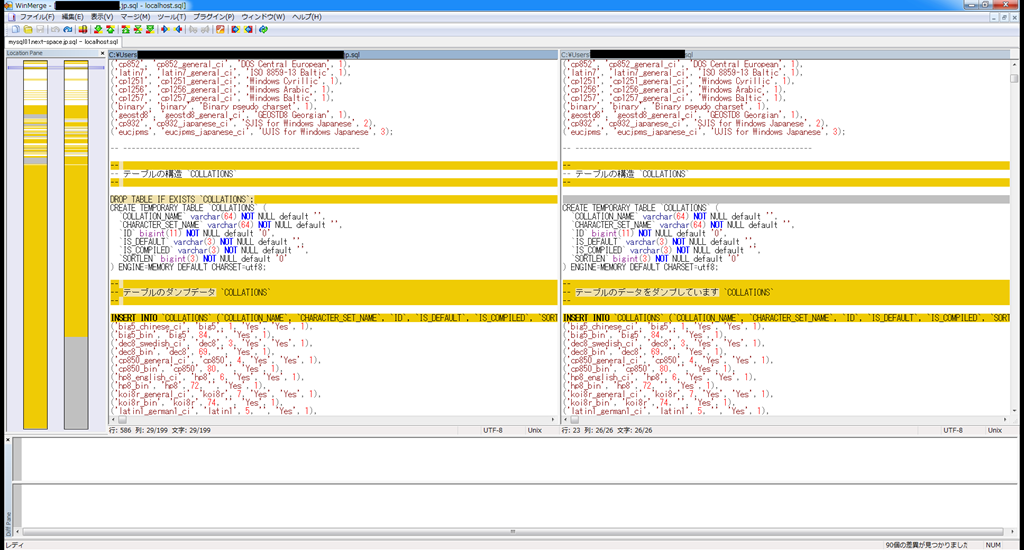Click the Redo toolbar icon
This screenshot has width=1024, height=550.
pyautogui.click(x=68, y=29)
